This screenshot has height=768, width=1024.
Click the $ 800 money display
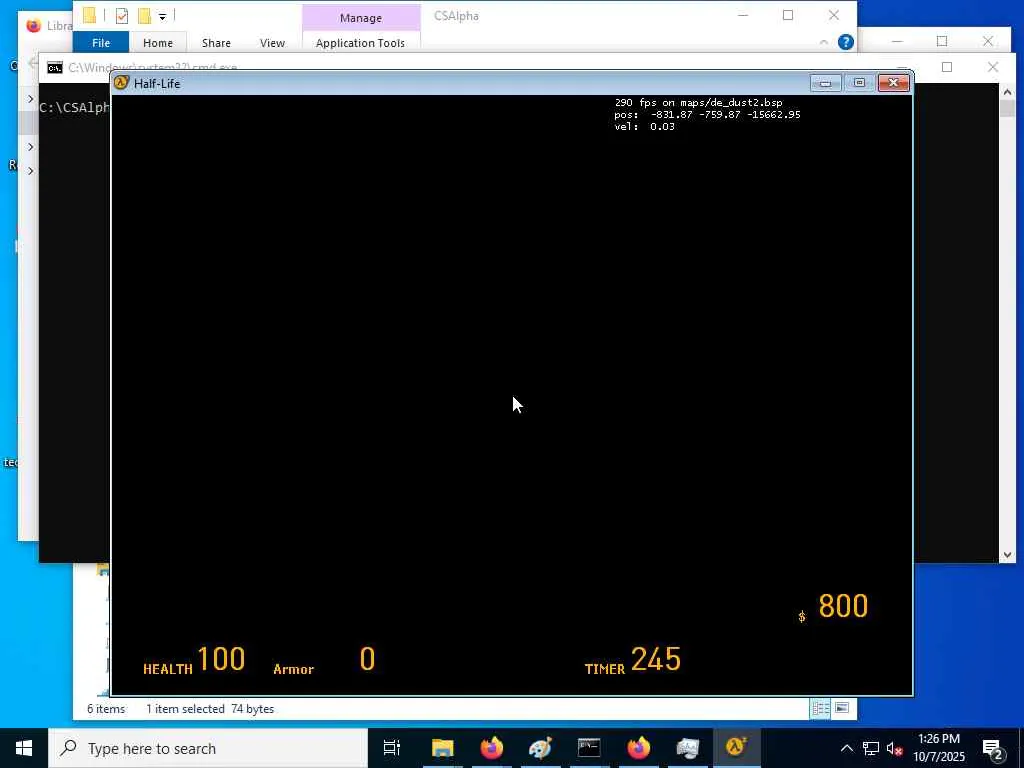(x=833, y=607)
